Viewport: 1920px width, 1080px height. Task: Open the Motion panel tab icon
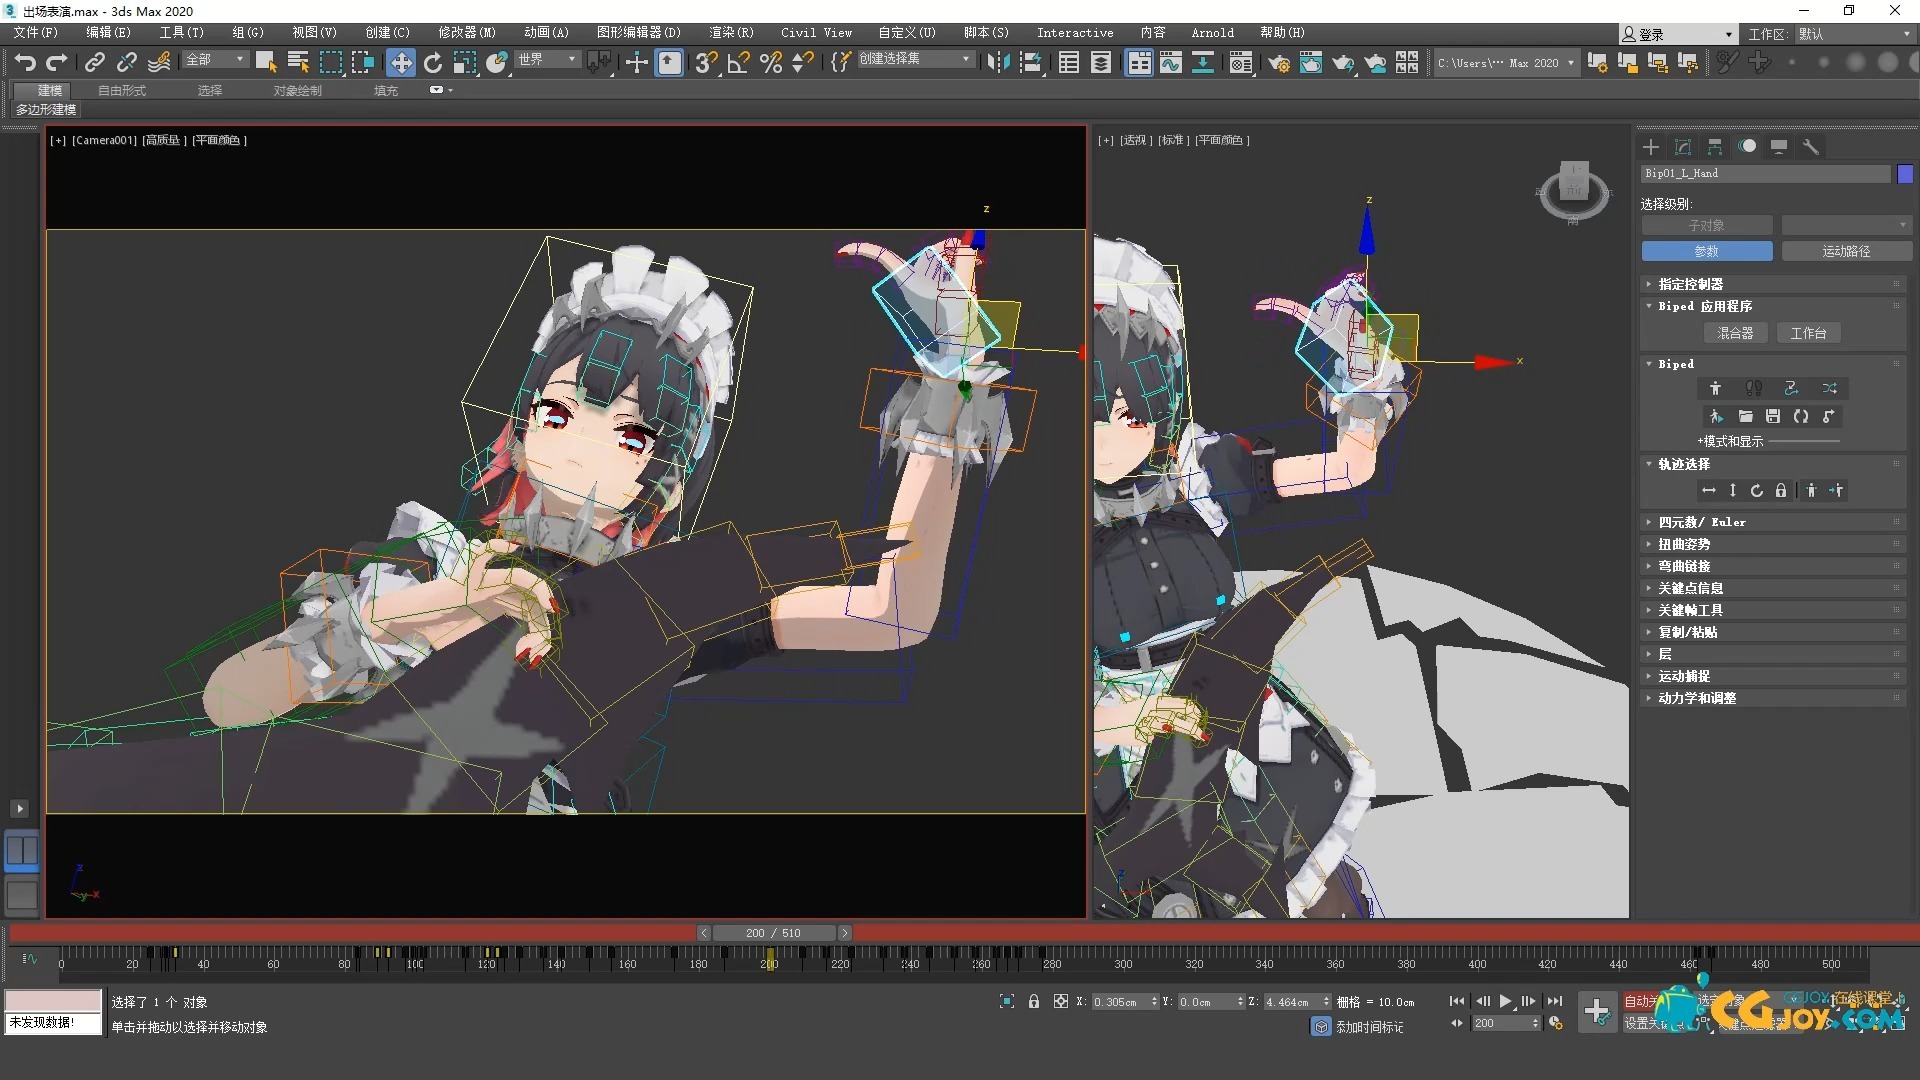click(x=1747, y=147)
